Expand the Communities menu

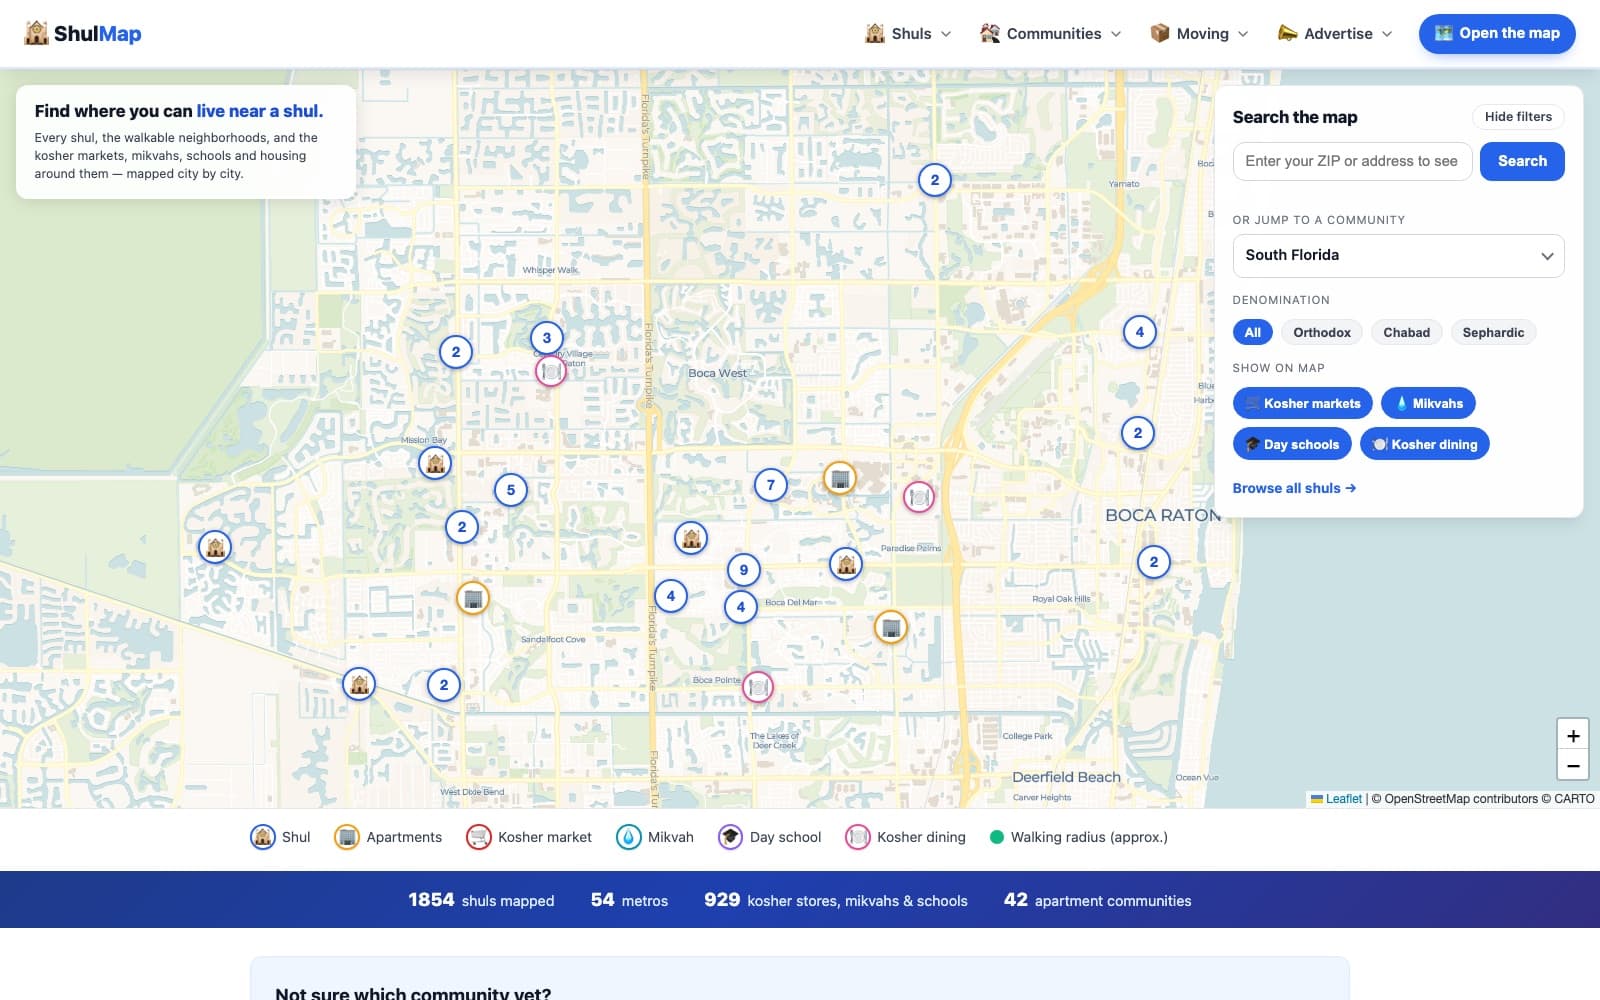pyautogui.click(x=1051, y=34)
